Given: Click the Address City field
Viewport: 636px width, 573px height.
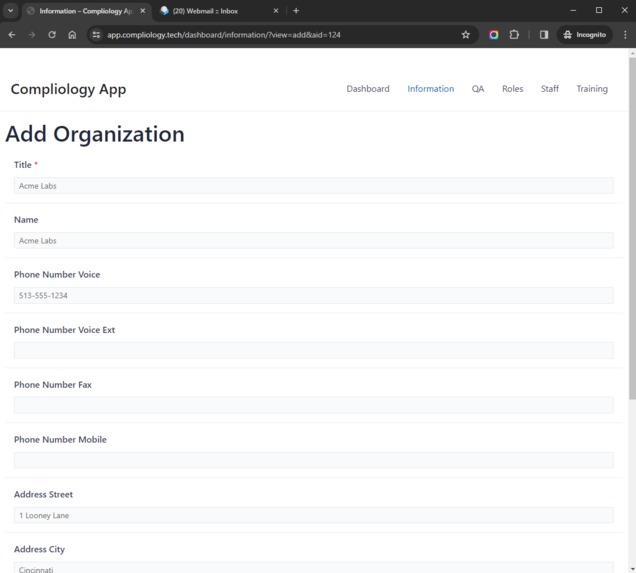Looking at the screenshot, I should coord(314,567).
